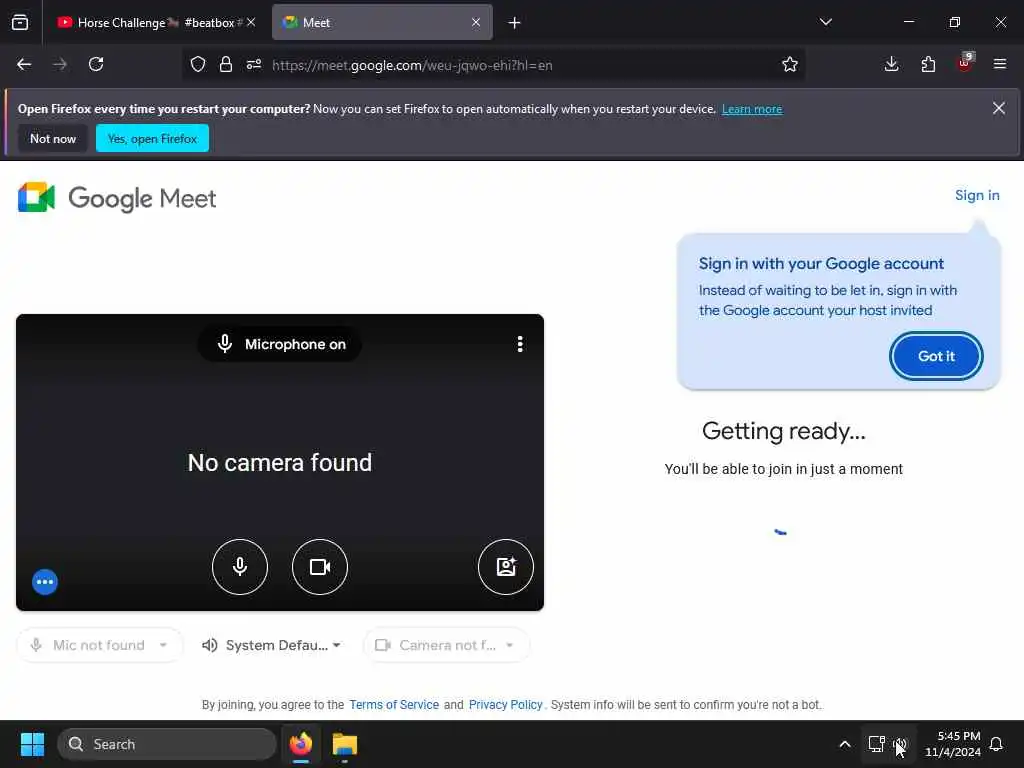Open clock and calendar at 5:45 PM
This screenshot has height=768, width=1024.
coord(953,744)
